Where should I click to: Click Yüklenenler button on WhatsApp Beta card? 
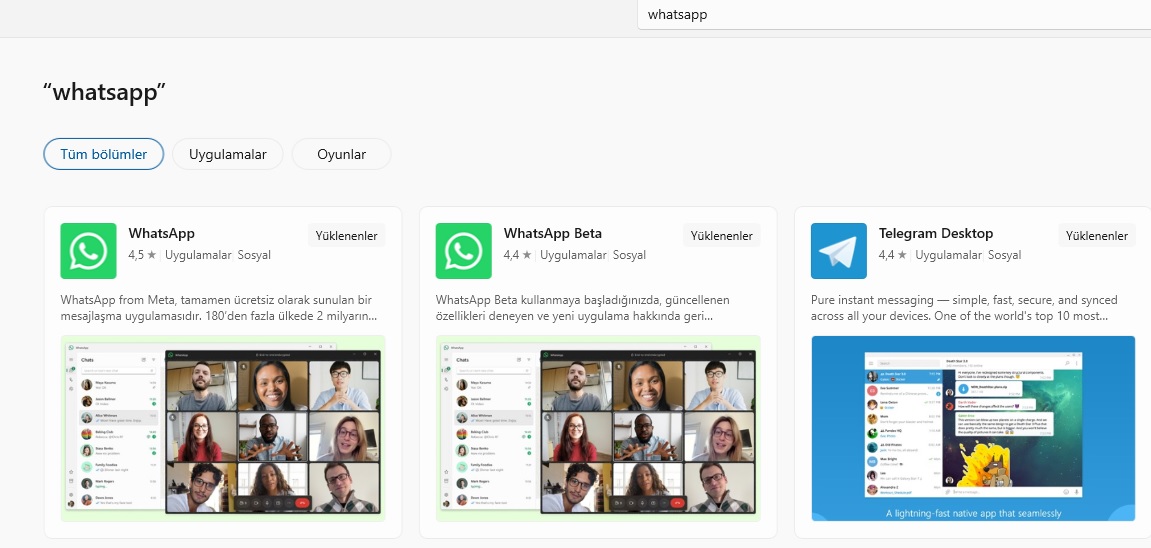click(722, 235)
